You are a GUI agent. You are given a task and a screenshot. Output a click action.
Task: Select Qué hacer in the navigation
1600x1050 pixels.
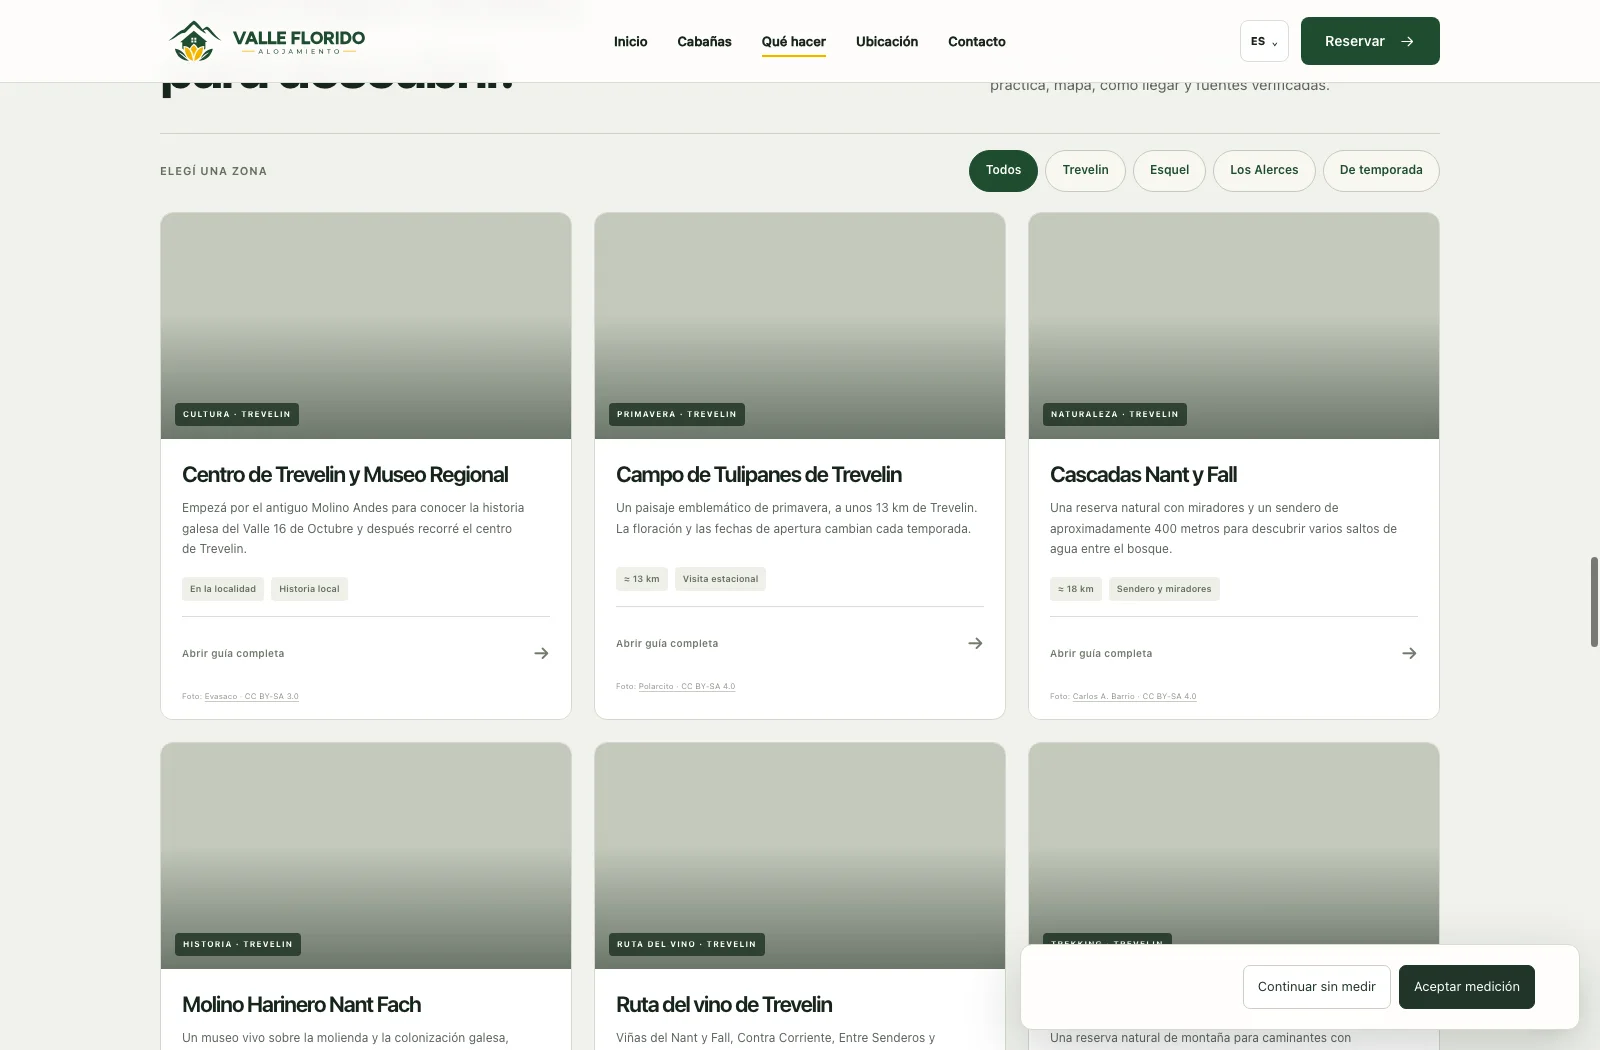[x=794, y=41]
